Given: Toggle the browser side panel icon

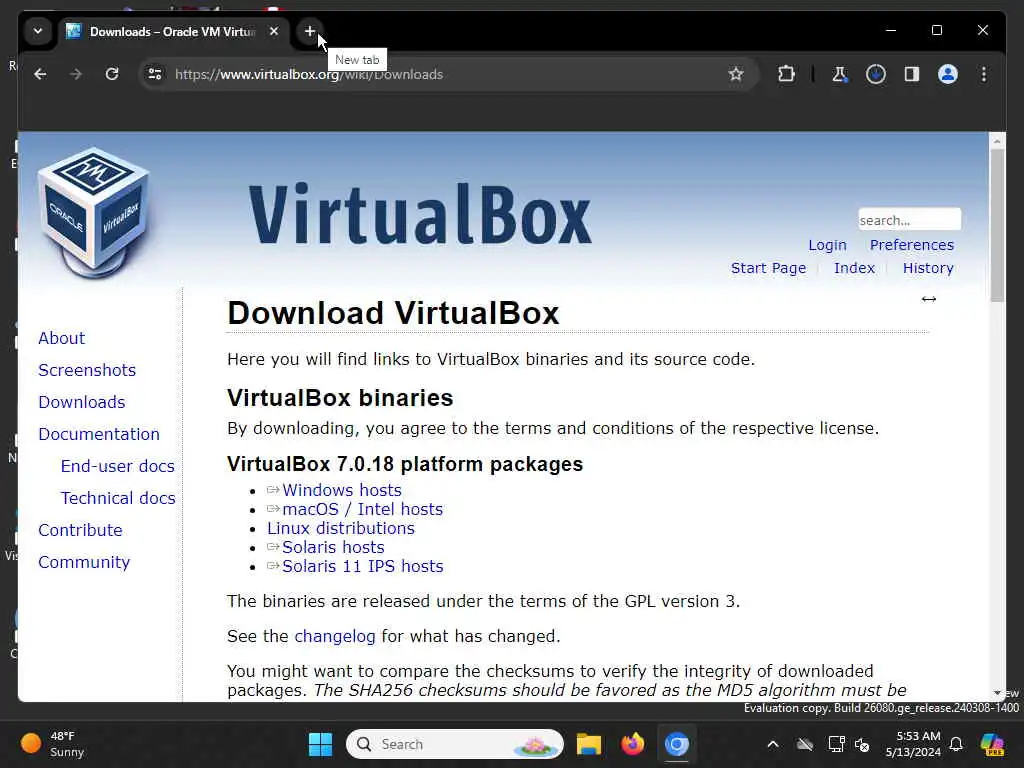Looking at the screenshot, I should pyautogui.click(x=912, y=74).
